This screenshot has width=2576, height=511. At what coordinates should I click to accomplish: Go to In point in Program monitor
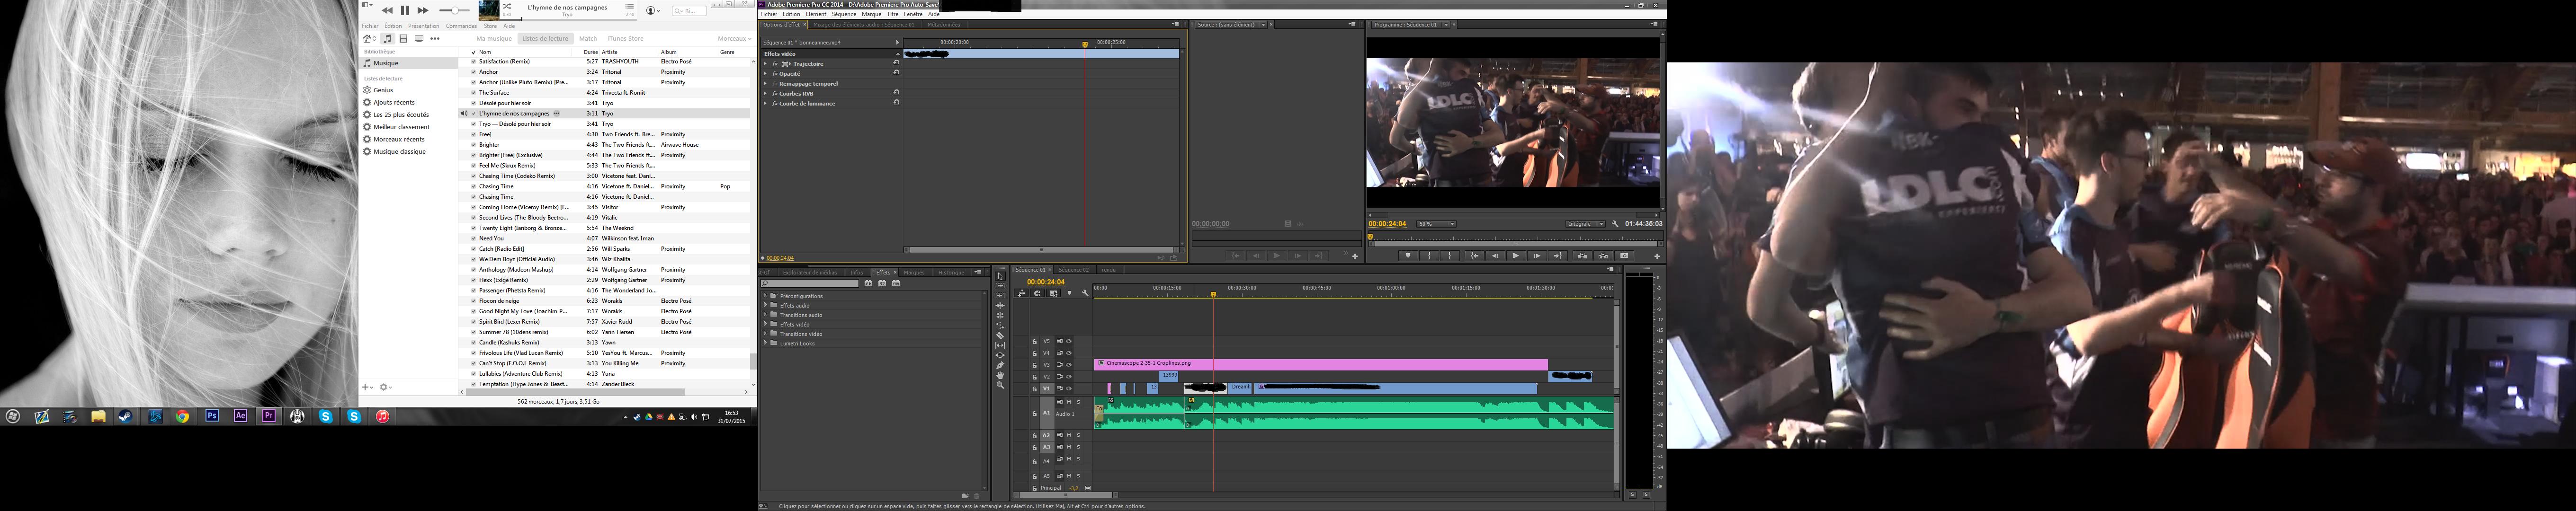click(1475, 256)
